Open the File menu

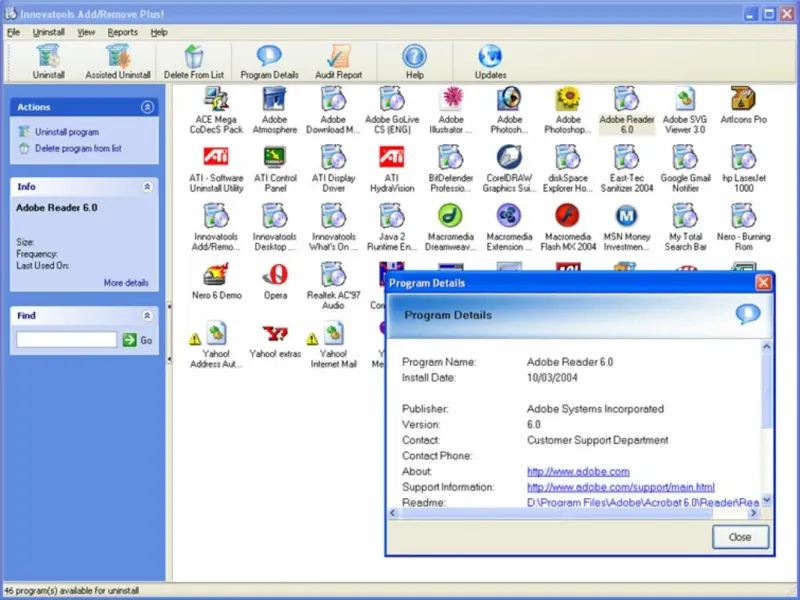click(13, 32)
